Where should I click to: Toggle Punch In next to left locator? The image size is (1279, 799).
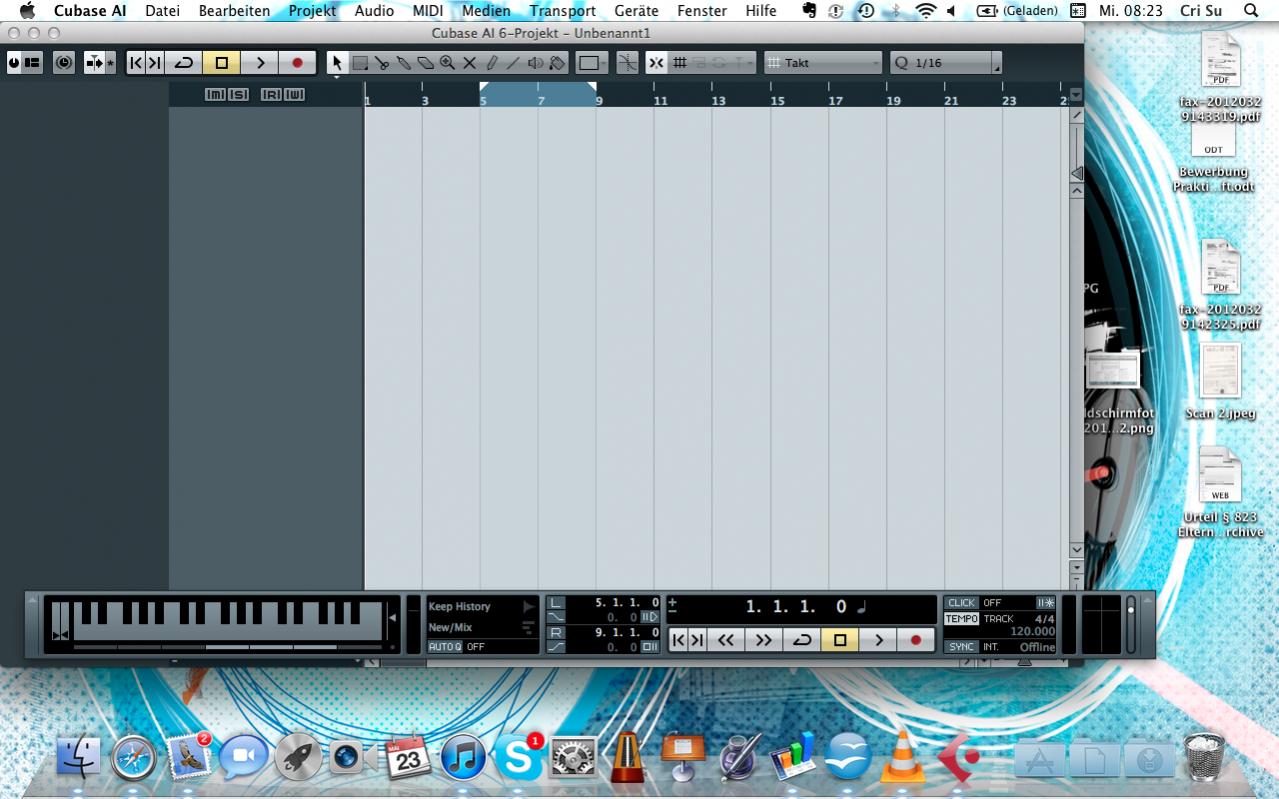[650, 617]
